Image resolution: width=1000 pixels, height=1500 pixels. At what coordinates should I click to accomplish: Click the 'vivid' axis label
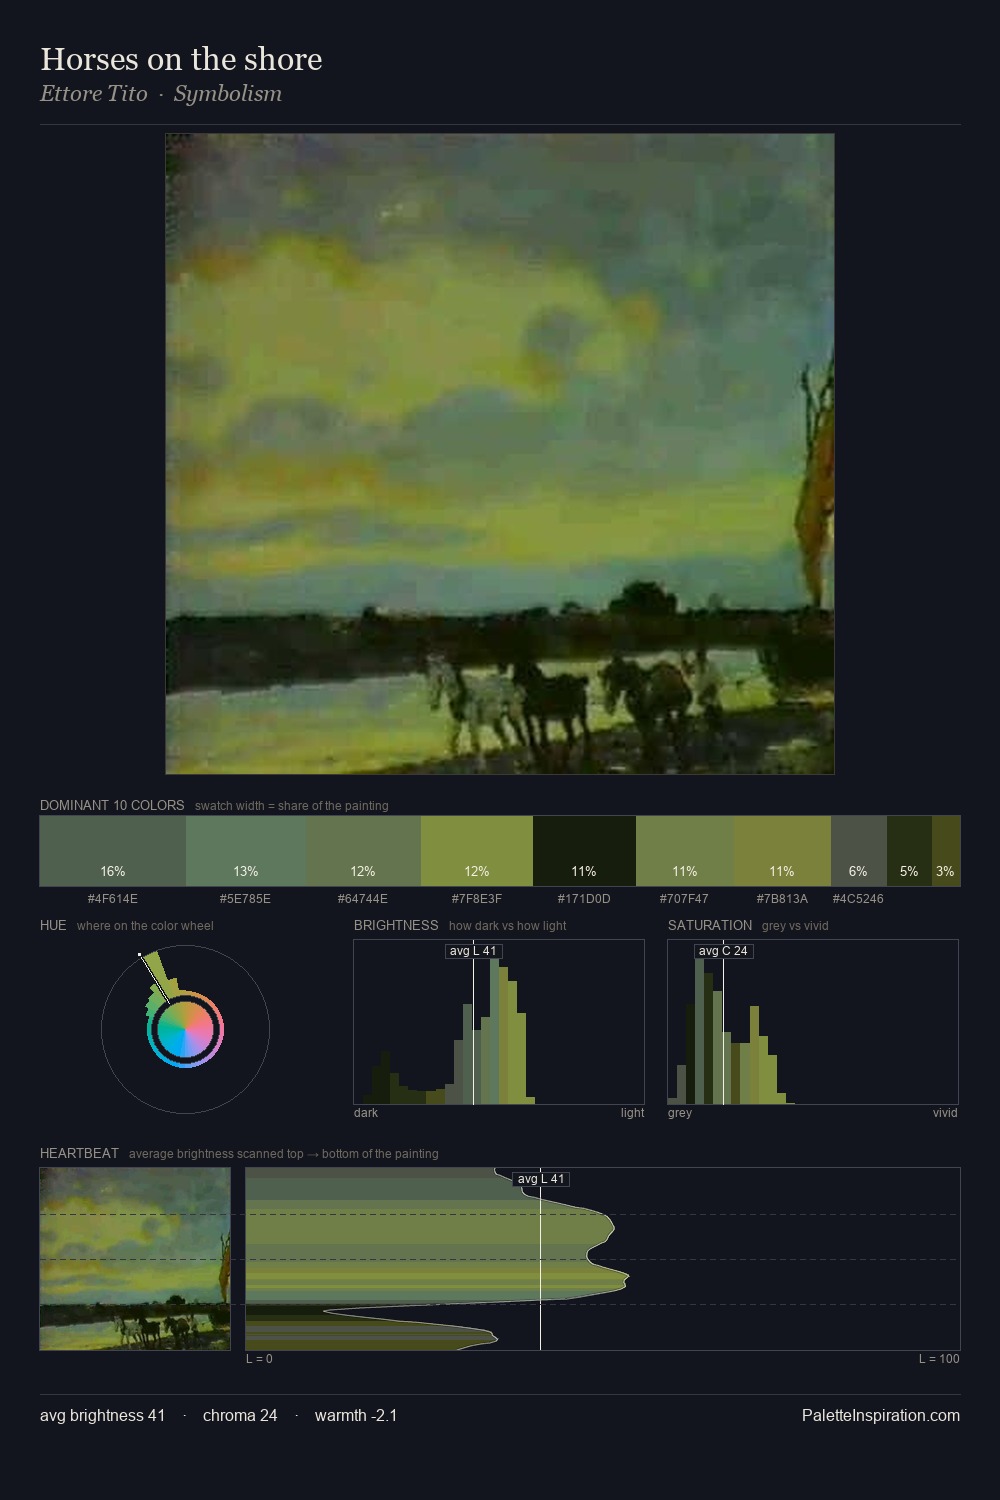click(x=945, y=1112)
